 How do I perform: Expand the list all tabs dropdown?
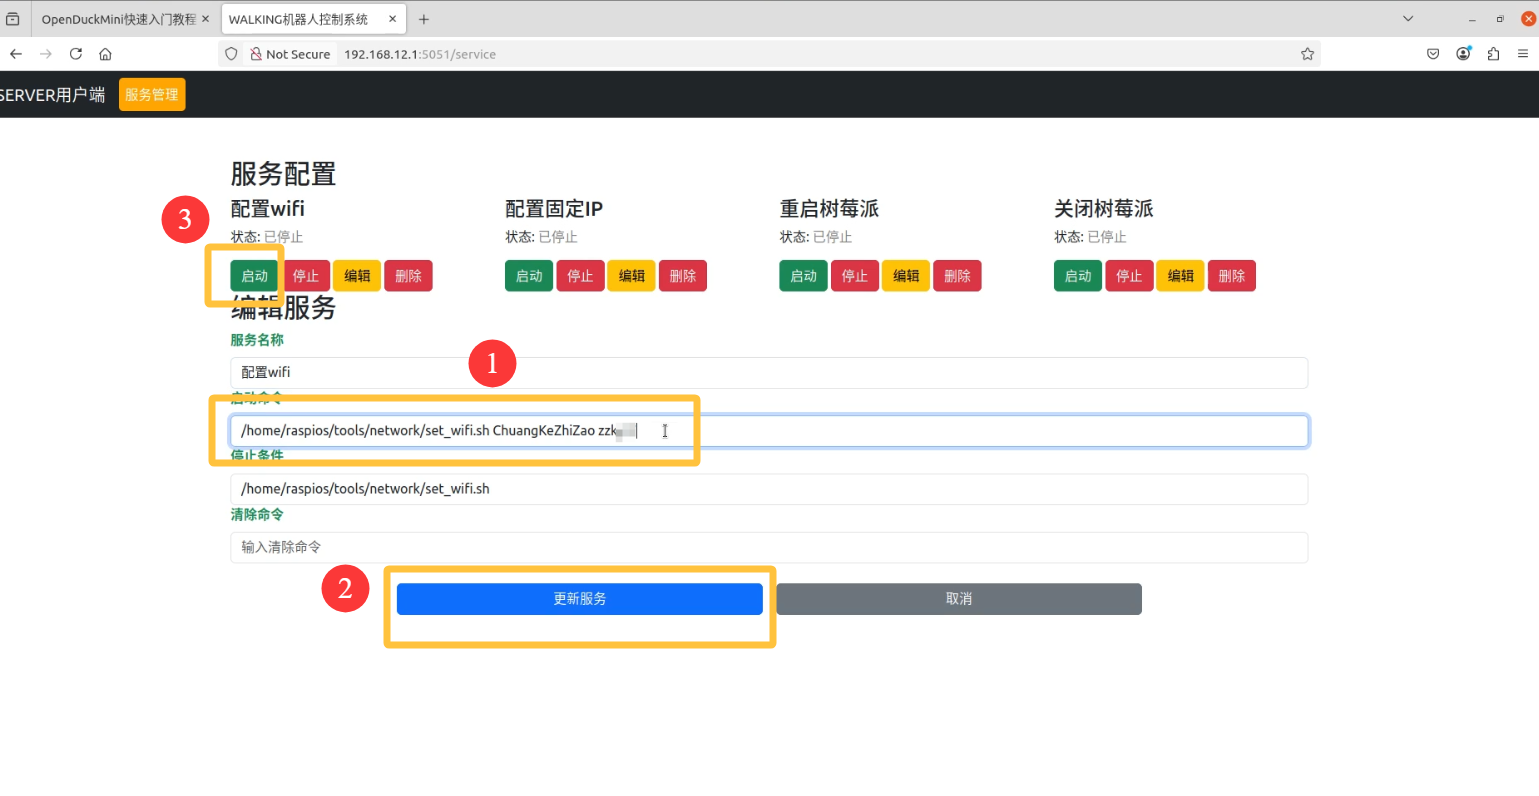pyautogui.click(x=1408, y=19)
